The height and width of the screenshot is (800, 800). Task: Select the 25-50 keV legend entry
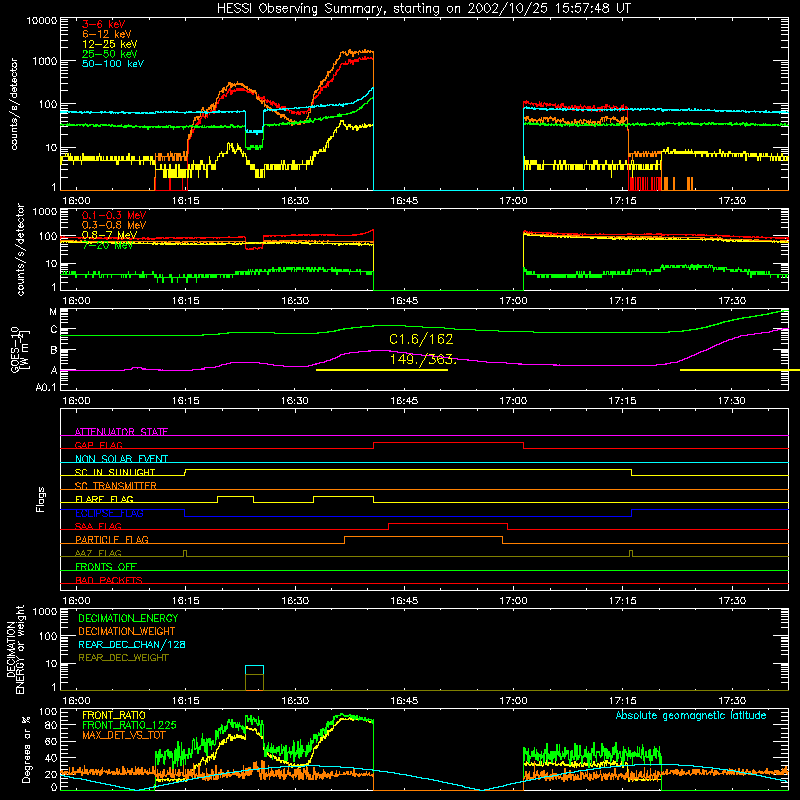click(x=109, y=54)
